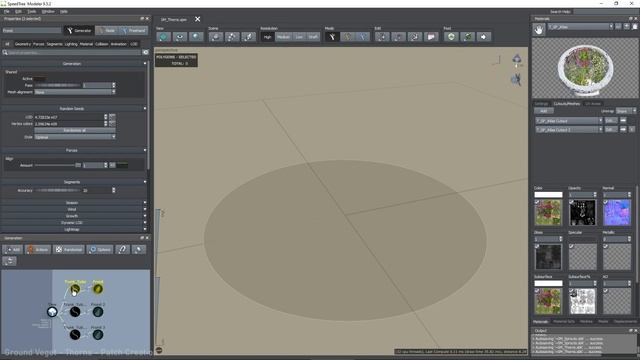
Task: Select the top Frond generator node
Action: (98, 289)
